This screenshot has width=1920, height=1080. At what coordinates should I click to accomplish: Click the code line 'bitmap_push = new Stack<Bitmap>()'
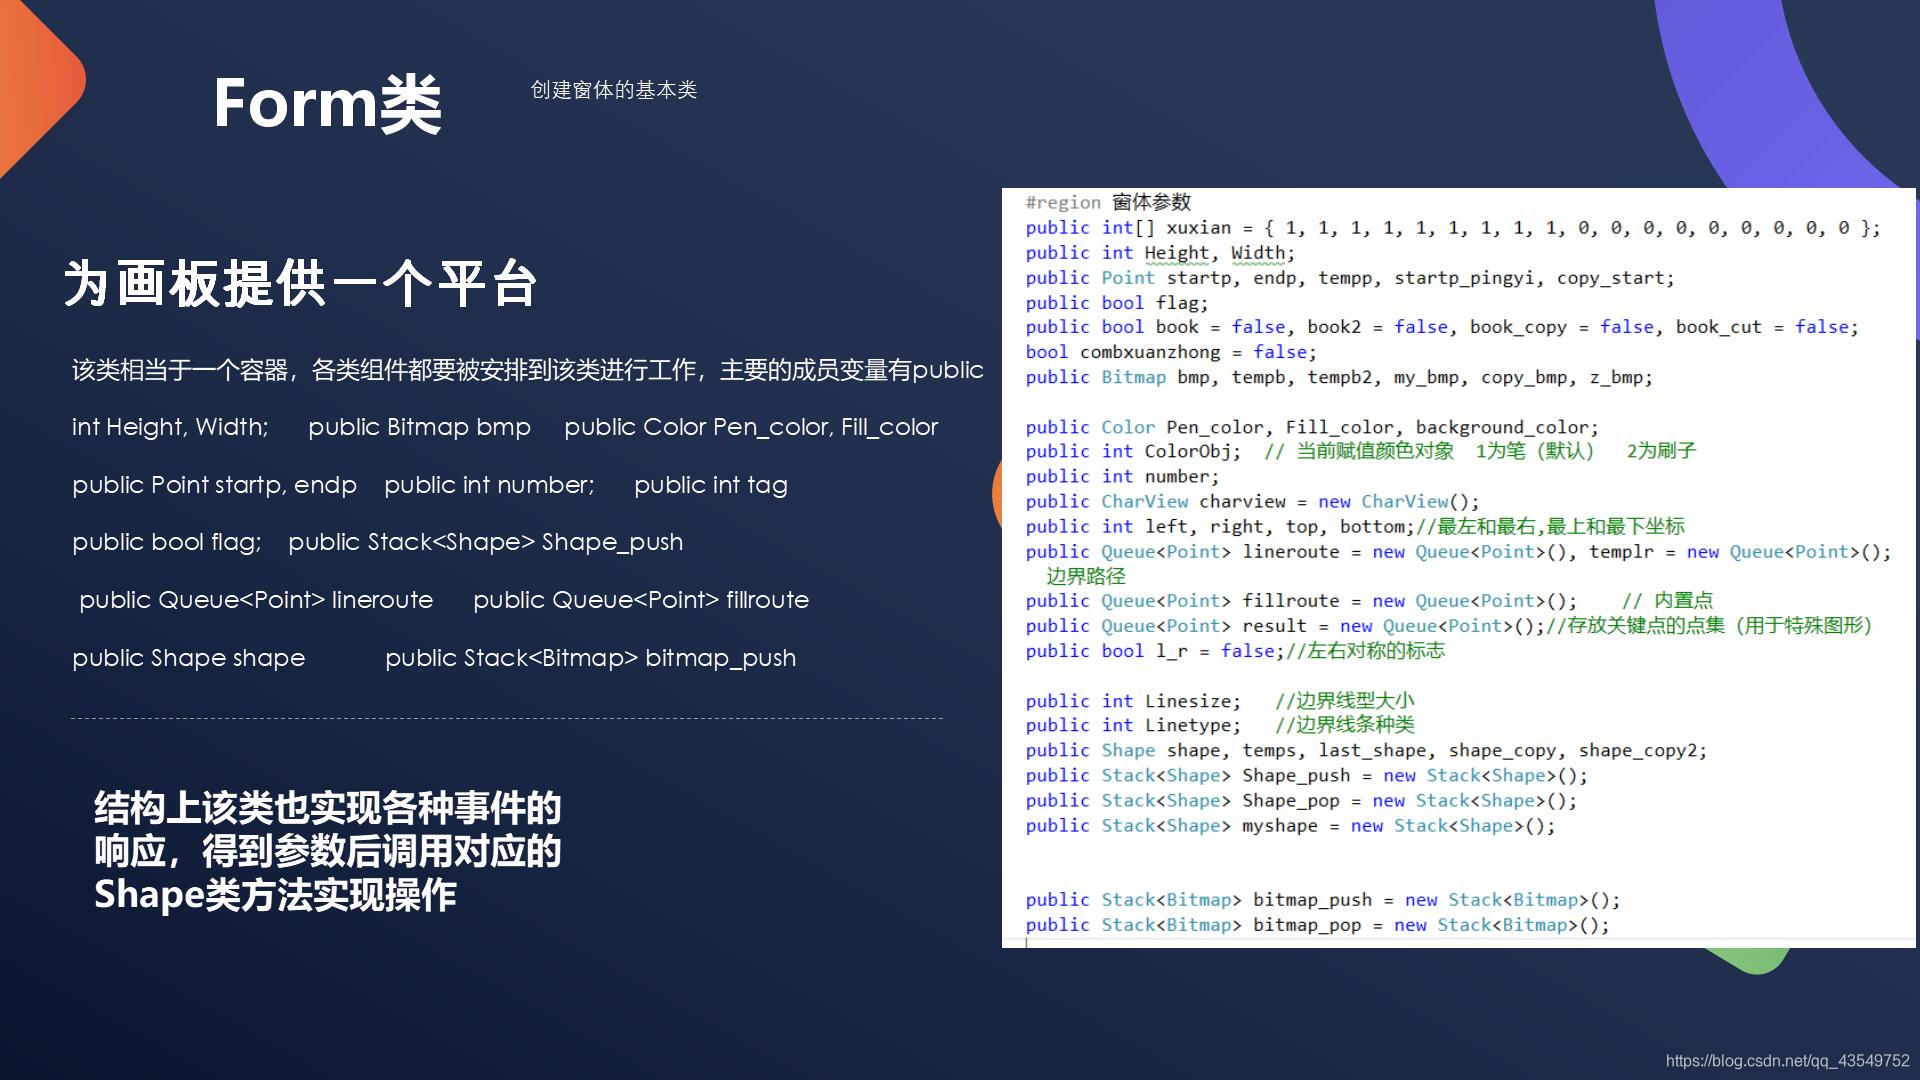[x=1322, y=899]
